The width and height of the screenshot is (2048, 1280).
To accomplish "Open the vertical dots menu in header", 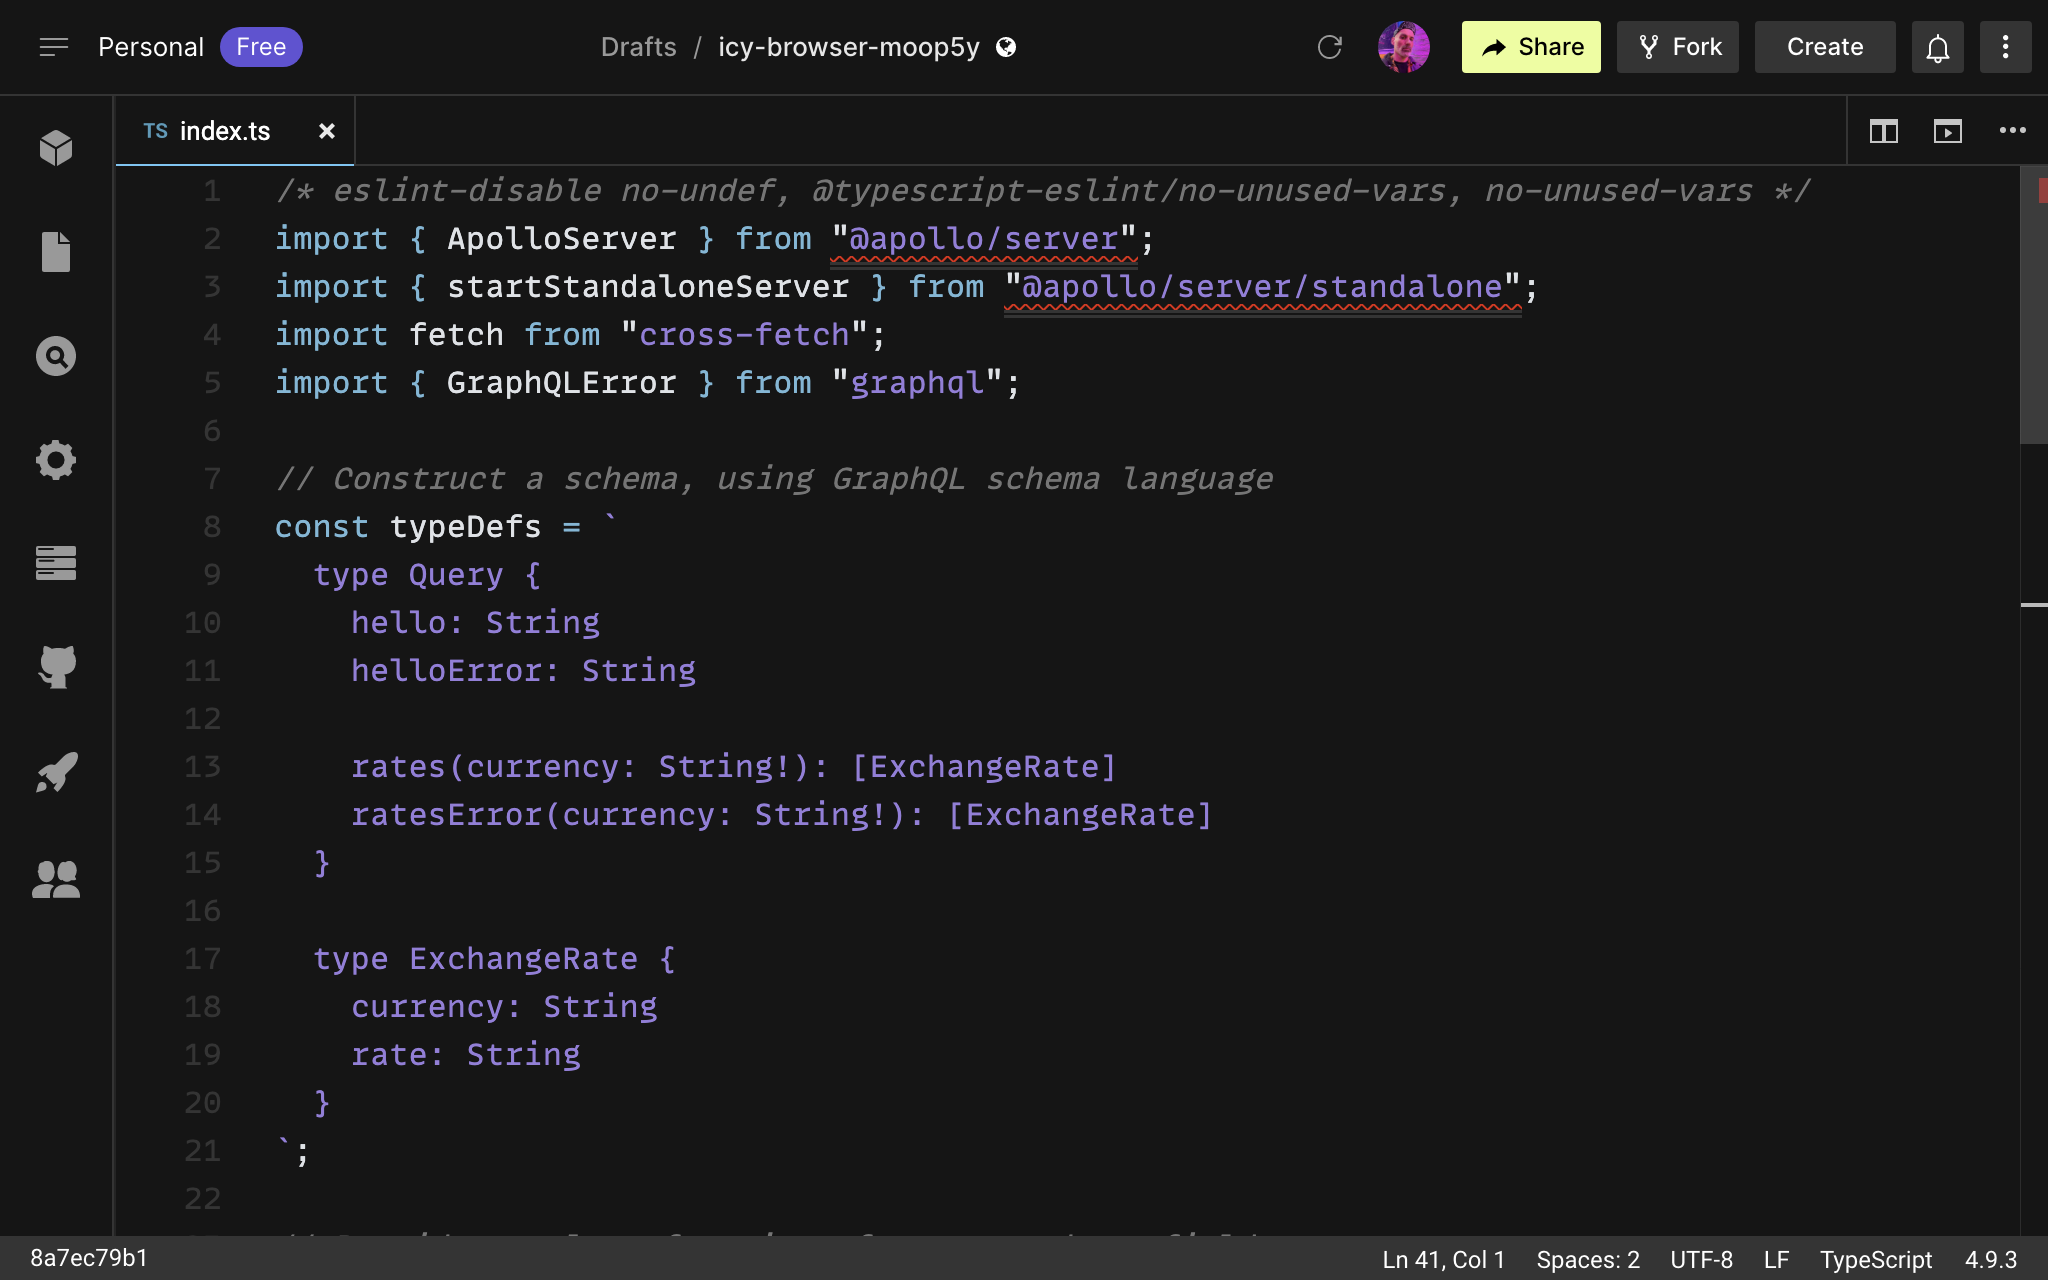I will tap(2005, 47).
